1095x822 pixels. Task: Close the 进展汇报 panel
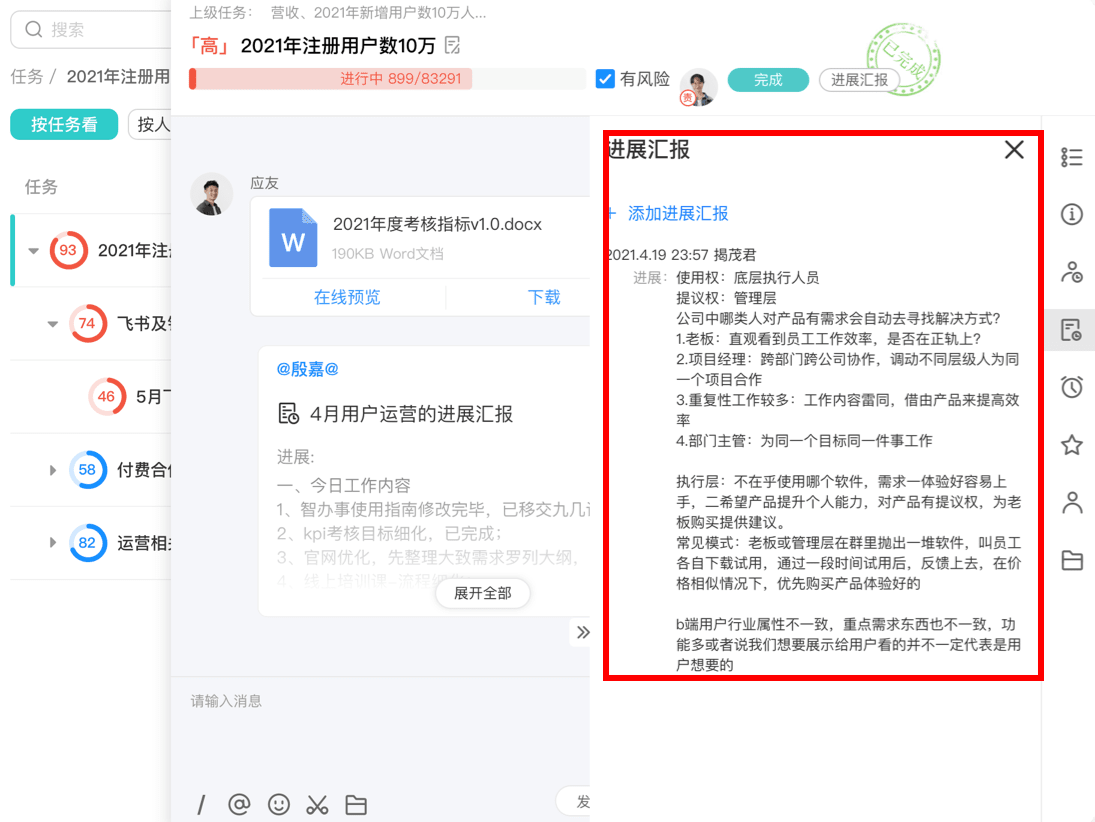1014,149
